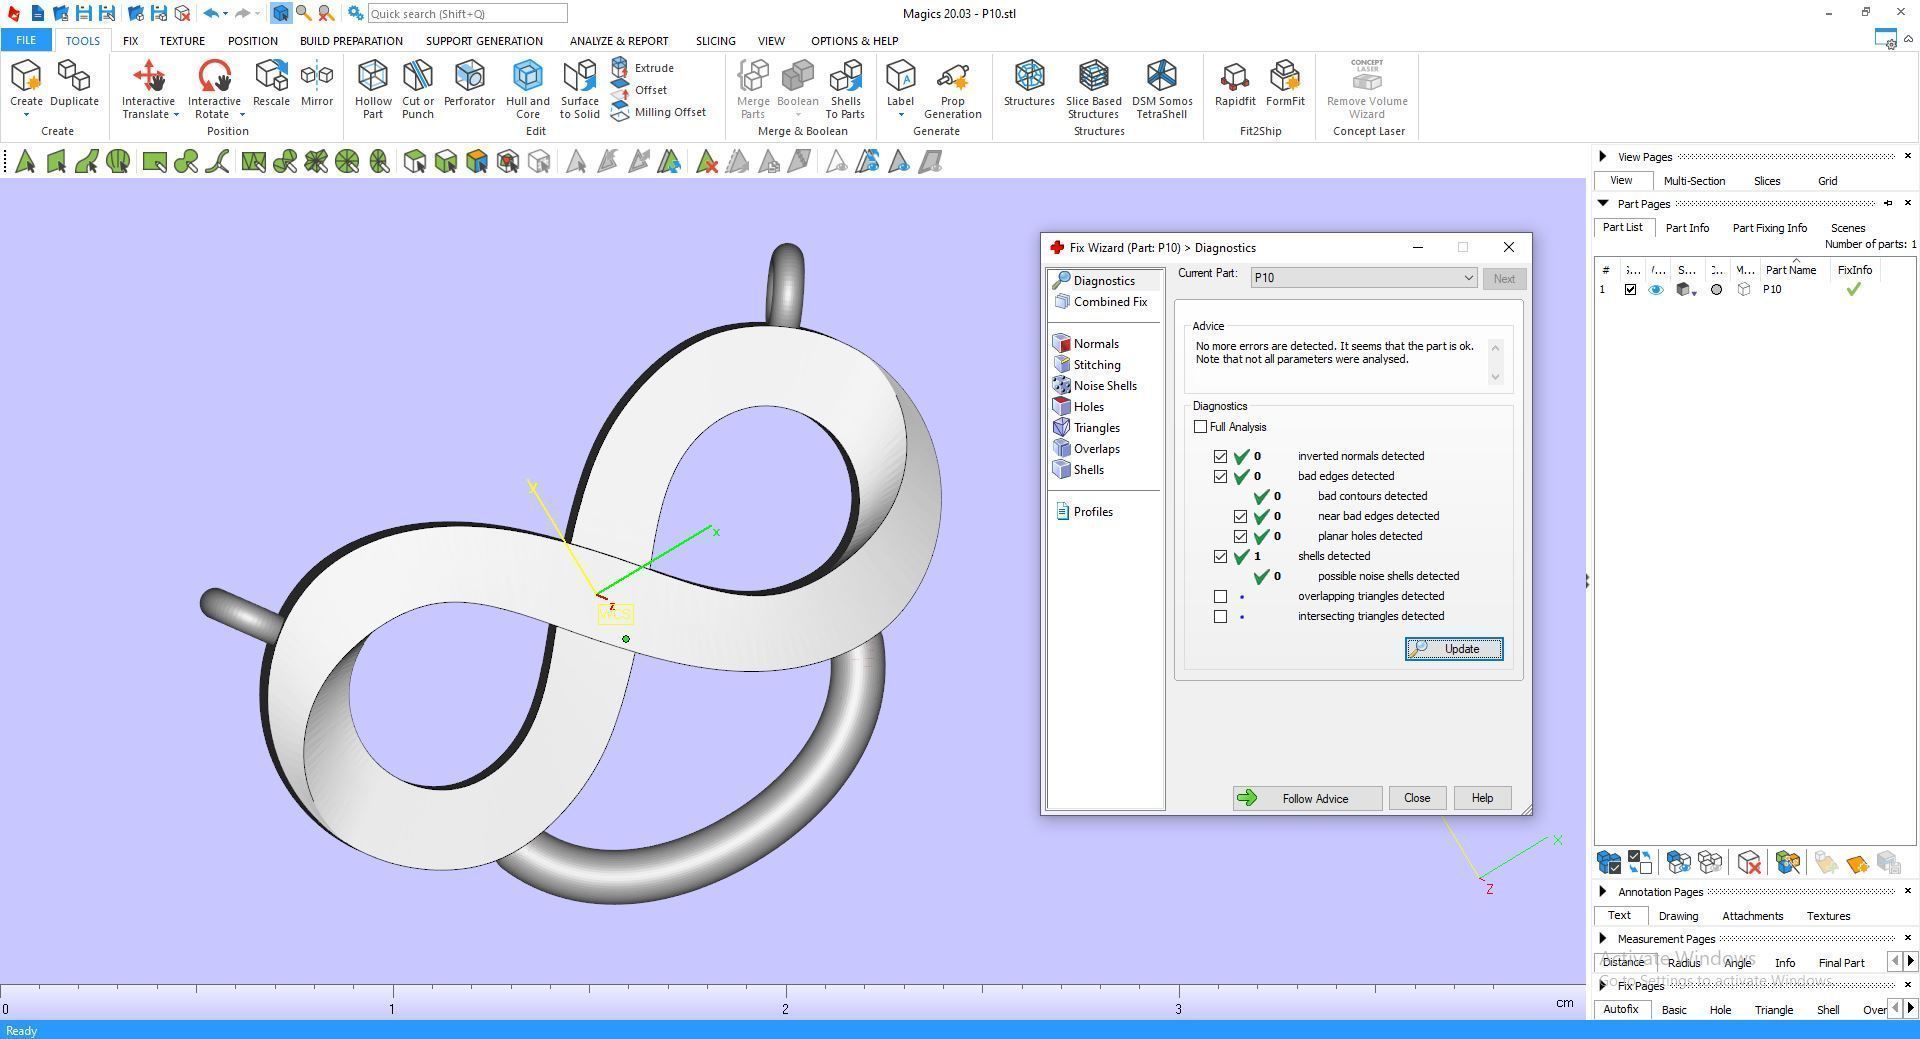Enable overlapping triangles detection
Image resolution: width=1920 pixels, height=1039 pixels.
pos(1220,596)
